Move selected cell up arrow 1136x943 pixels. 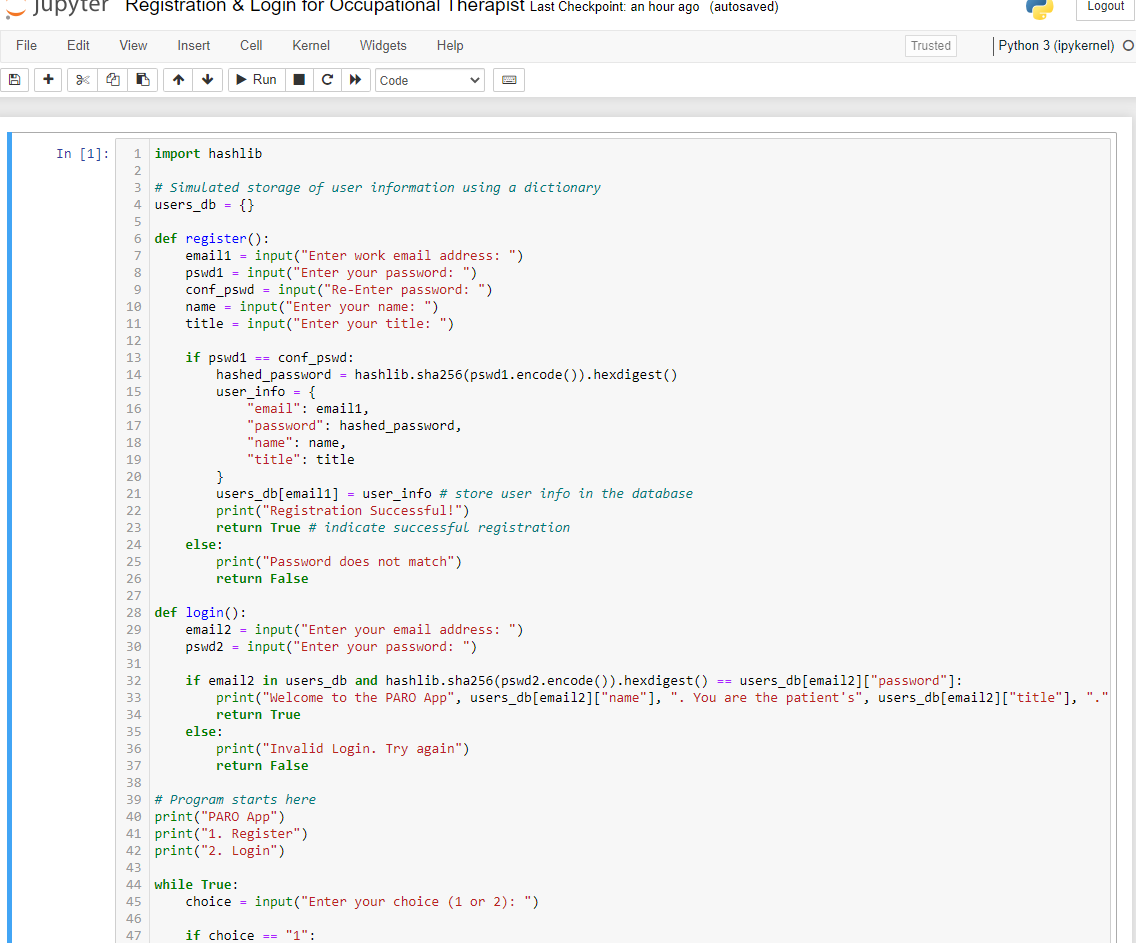click(x=178, y=80)
